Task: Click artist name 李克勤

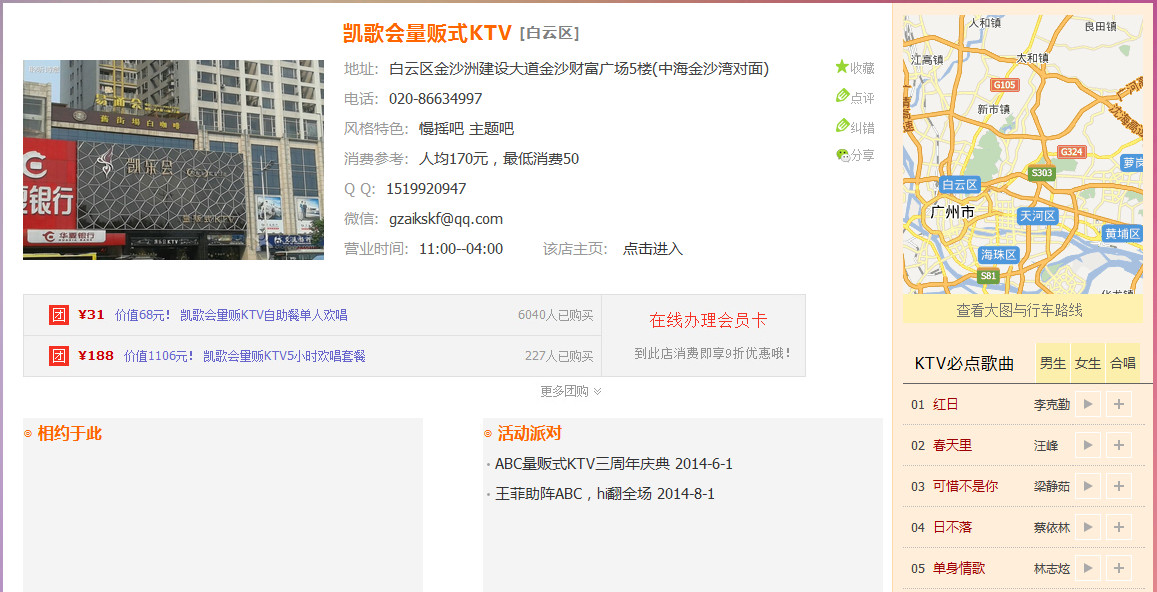Action: point(1051,405)
